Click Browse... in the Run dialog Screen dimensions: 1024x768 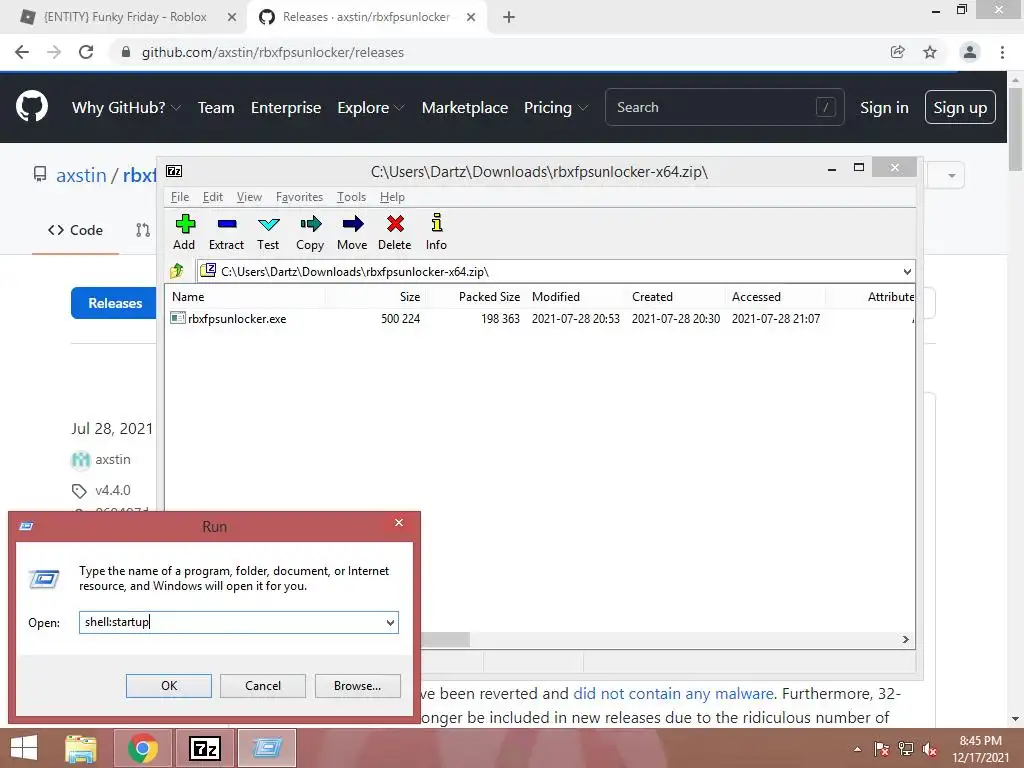click(357, 686)
